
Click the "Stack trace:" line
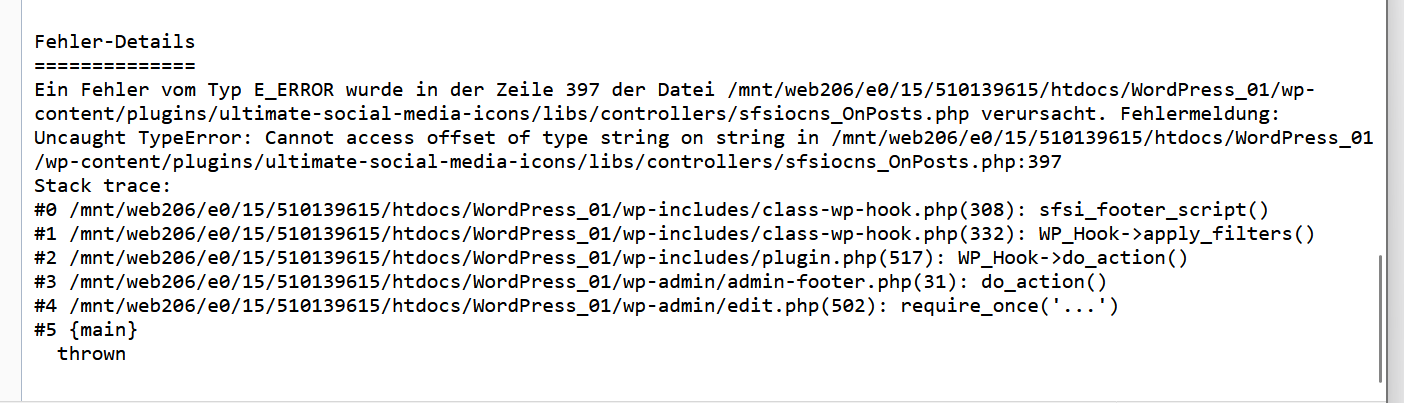point(103,185)
